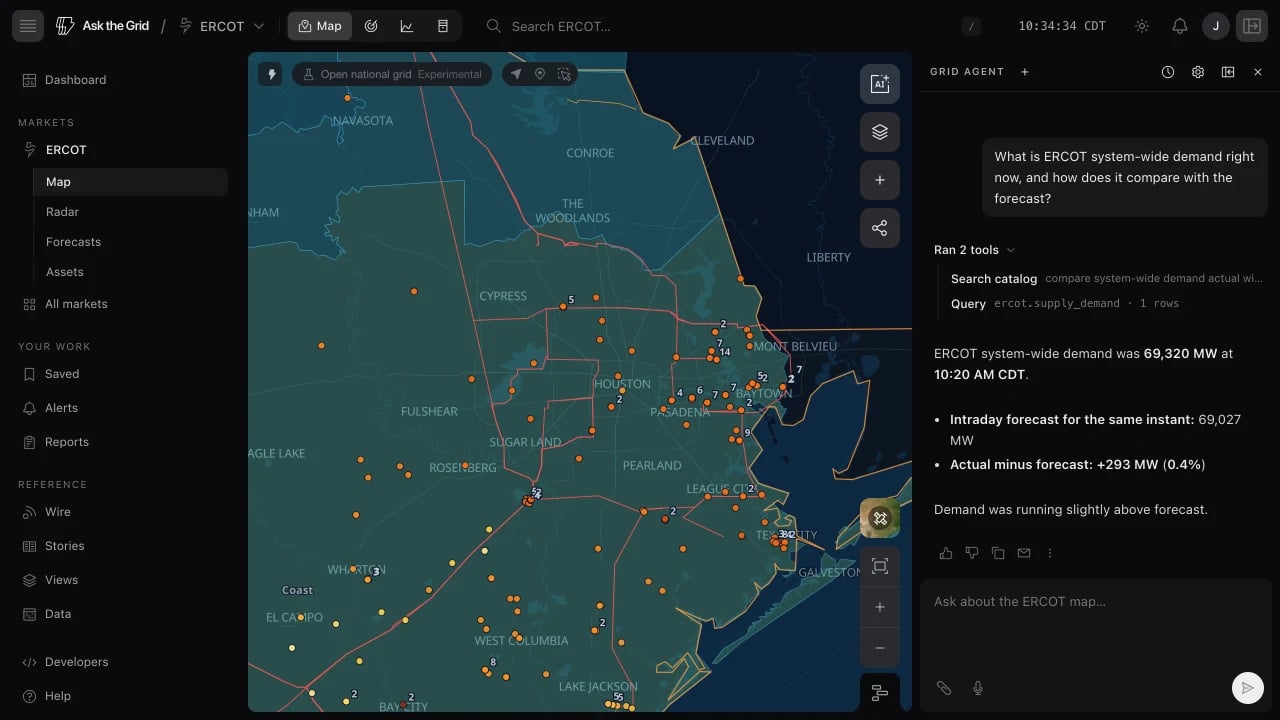Open Radar in the sidebar
Viewport: 1280px width, 720px height.
131,212
